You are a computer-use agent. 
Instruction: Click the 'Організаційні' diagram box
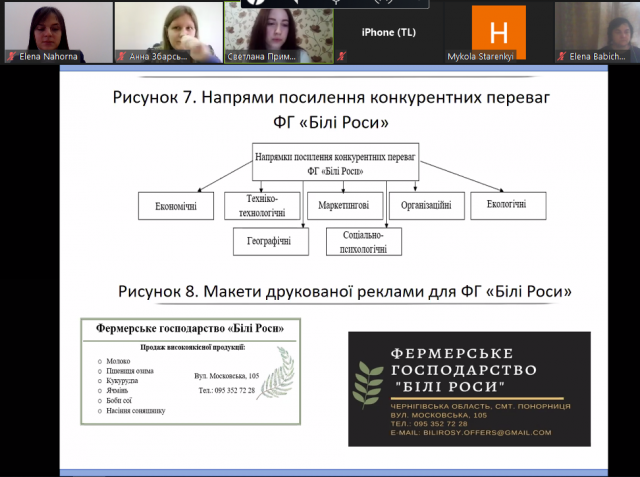[x=427, y=206]
